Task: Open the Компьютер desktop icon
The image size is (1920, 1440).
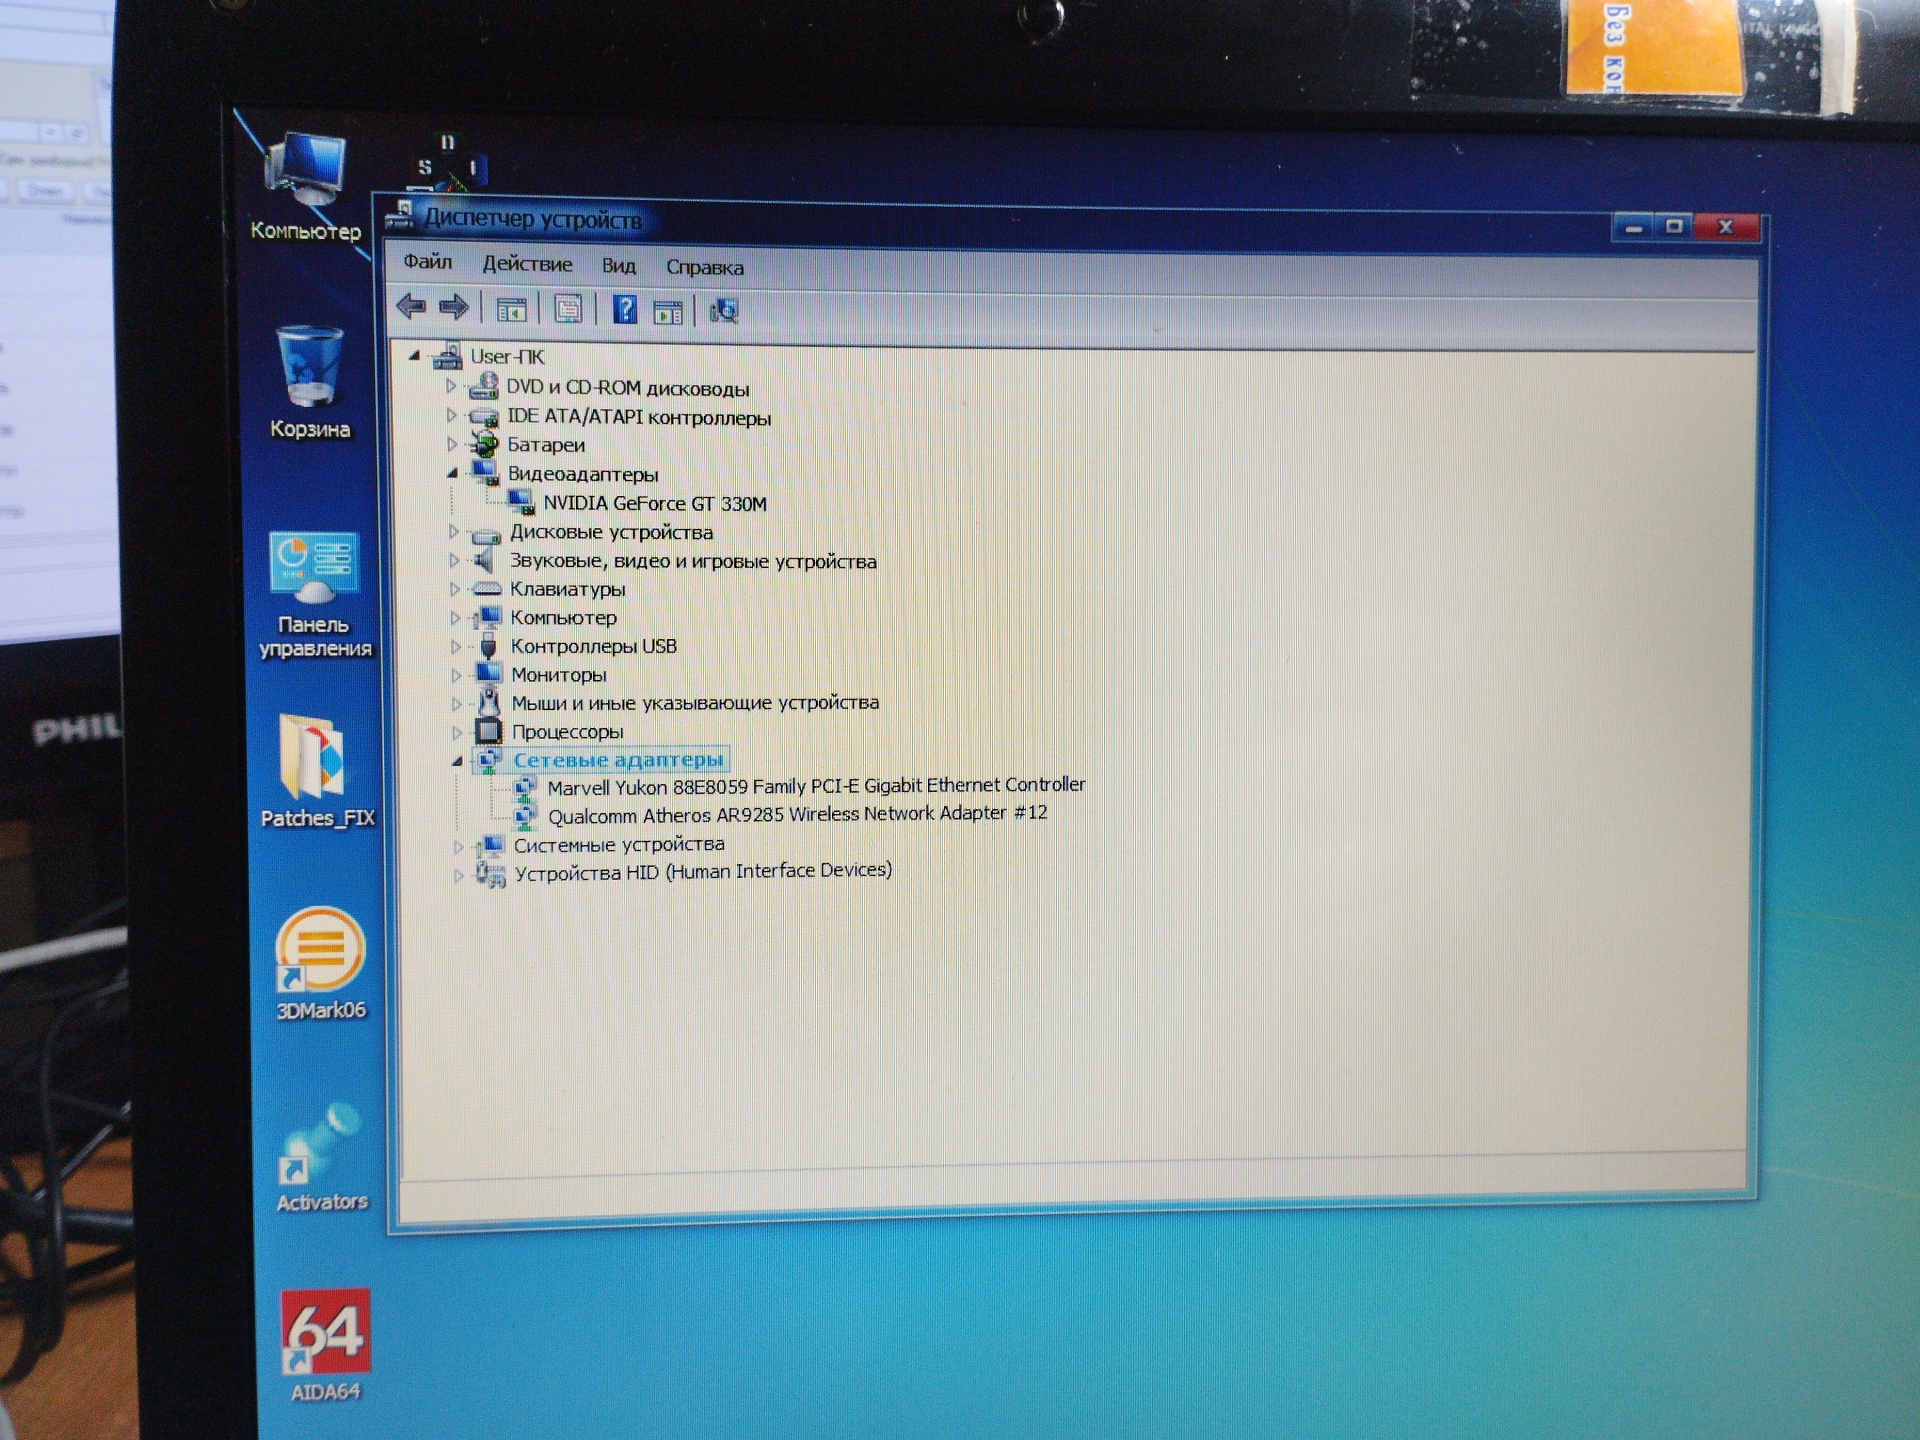Action: click(306, 187)
